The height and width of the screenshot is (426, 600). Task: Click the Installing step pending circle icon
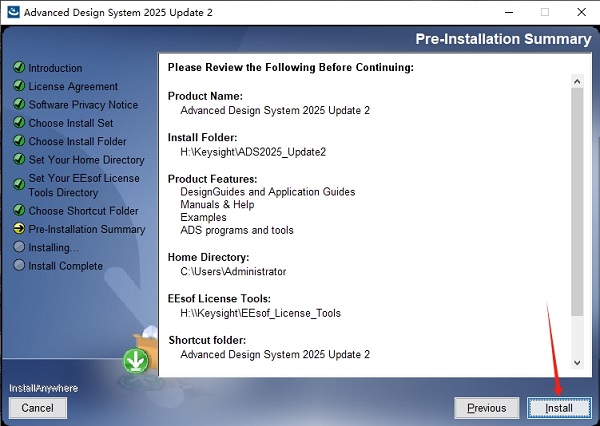pos(19,246)
